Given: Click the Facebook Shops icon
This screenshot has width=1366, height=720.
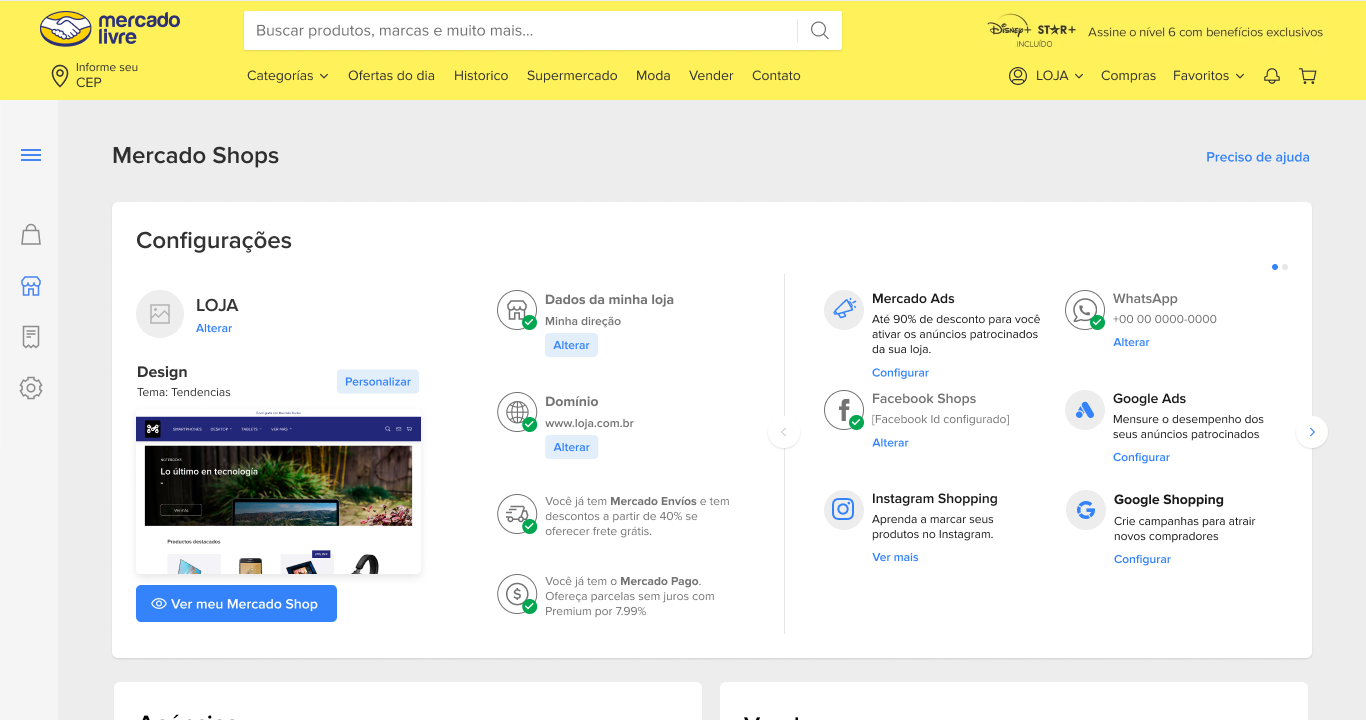Looking at the screenshot, I should [844, 410].
